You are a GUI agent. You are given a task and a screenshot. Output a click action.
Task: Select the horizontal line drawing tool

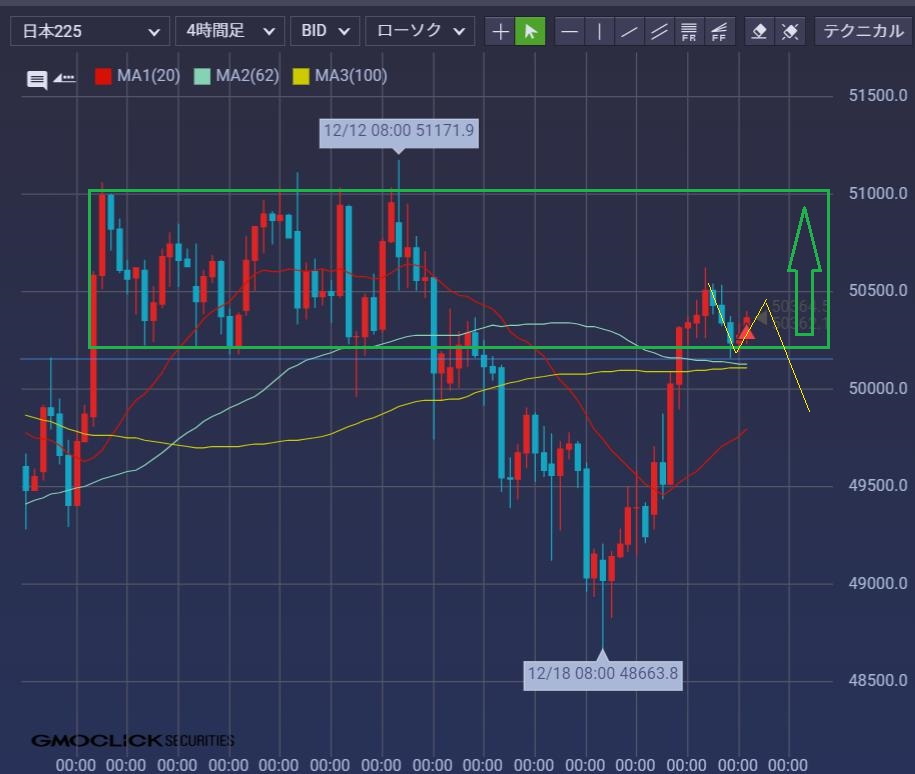[x=569, y=31]
